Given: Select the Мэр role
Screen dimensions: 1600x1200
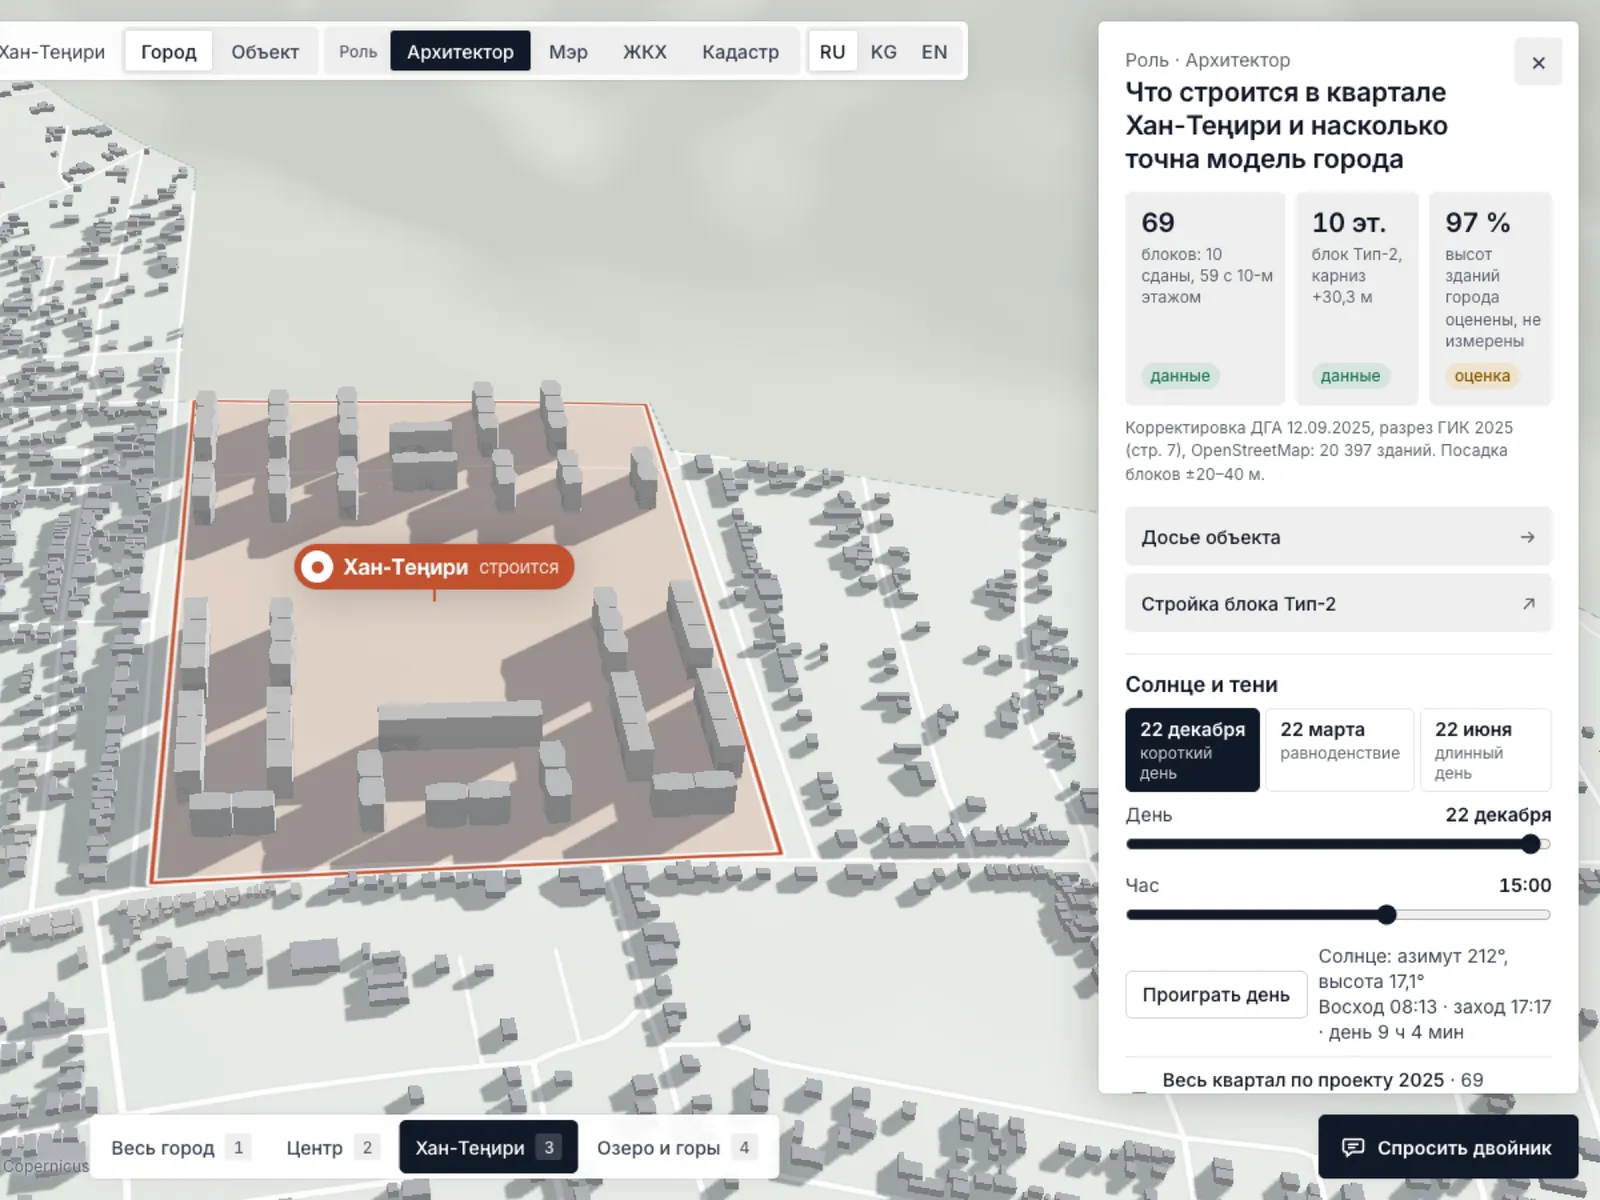Looking at the screenshot, I should coord(568,51).
